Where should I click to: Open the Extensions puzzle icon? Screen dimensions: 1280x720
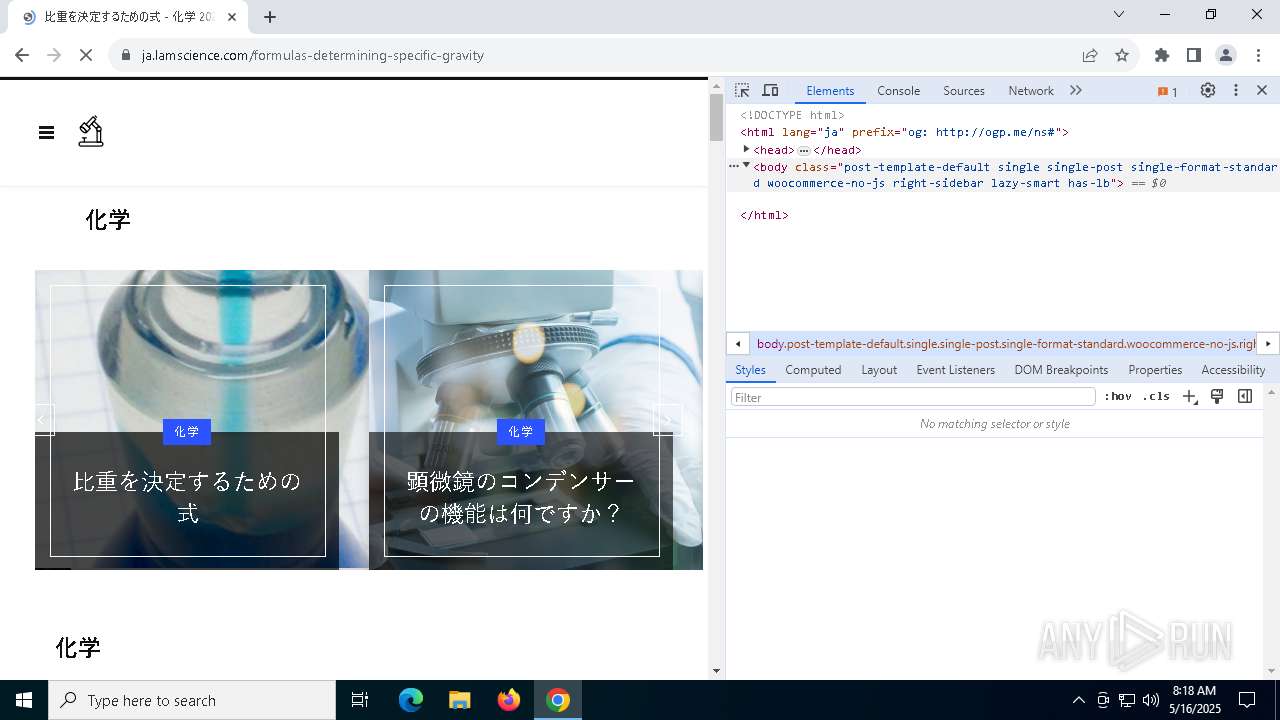click(1162, 55)
